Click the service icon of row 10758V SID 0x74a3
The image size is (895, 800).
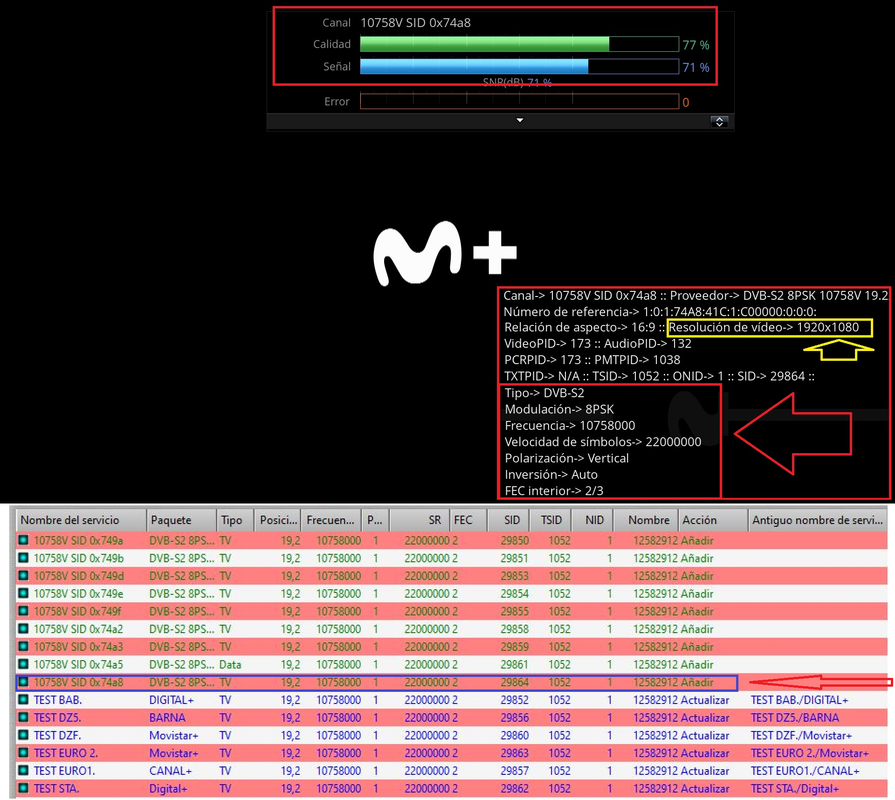coord(23,646)
